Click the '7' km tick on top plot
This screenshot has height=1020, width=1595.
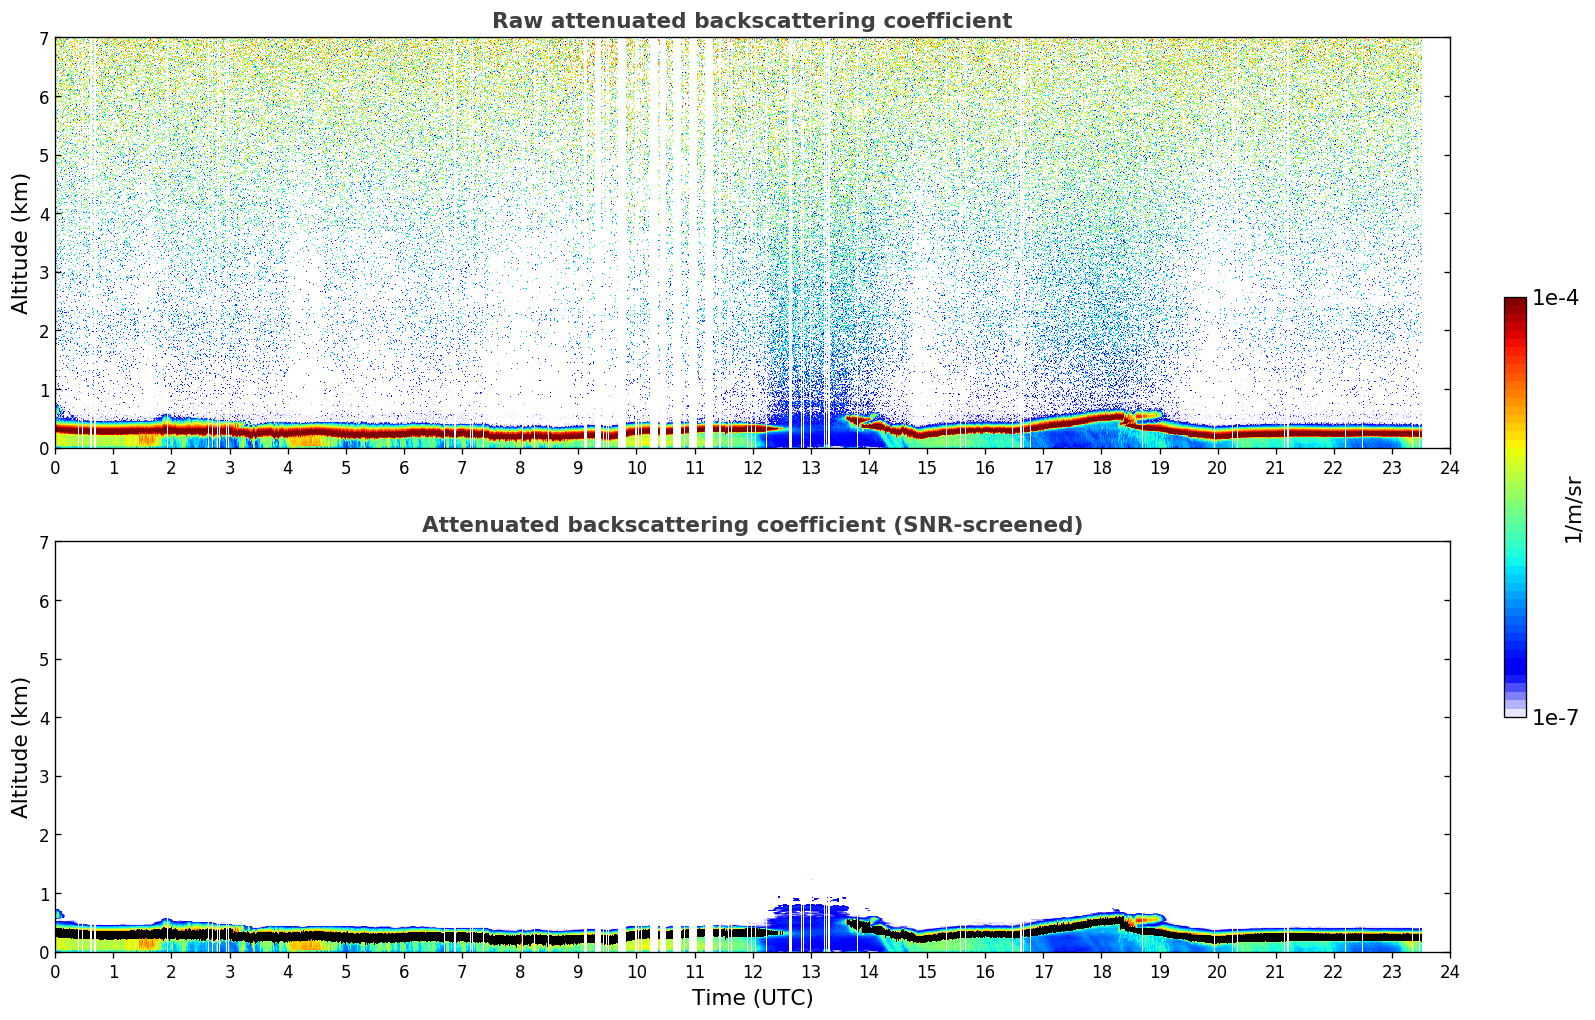[43, 39]
